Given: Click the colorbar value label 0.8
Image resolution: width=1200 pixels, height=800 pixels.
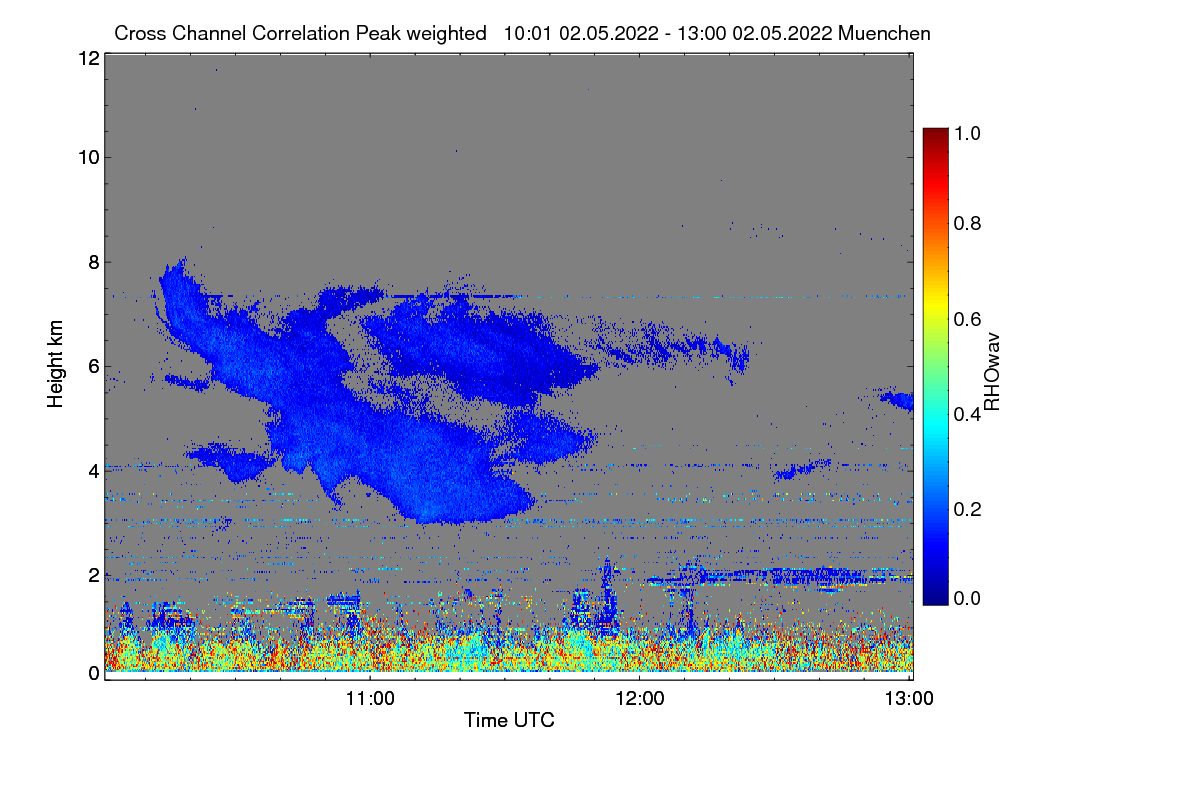Looking at the screenshot, I should pos(968,223).
